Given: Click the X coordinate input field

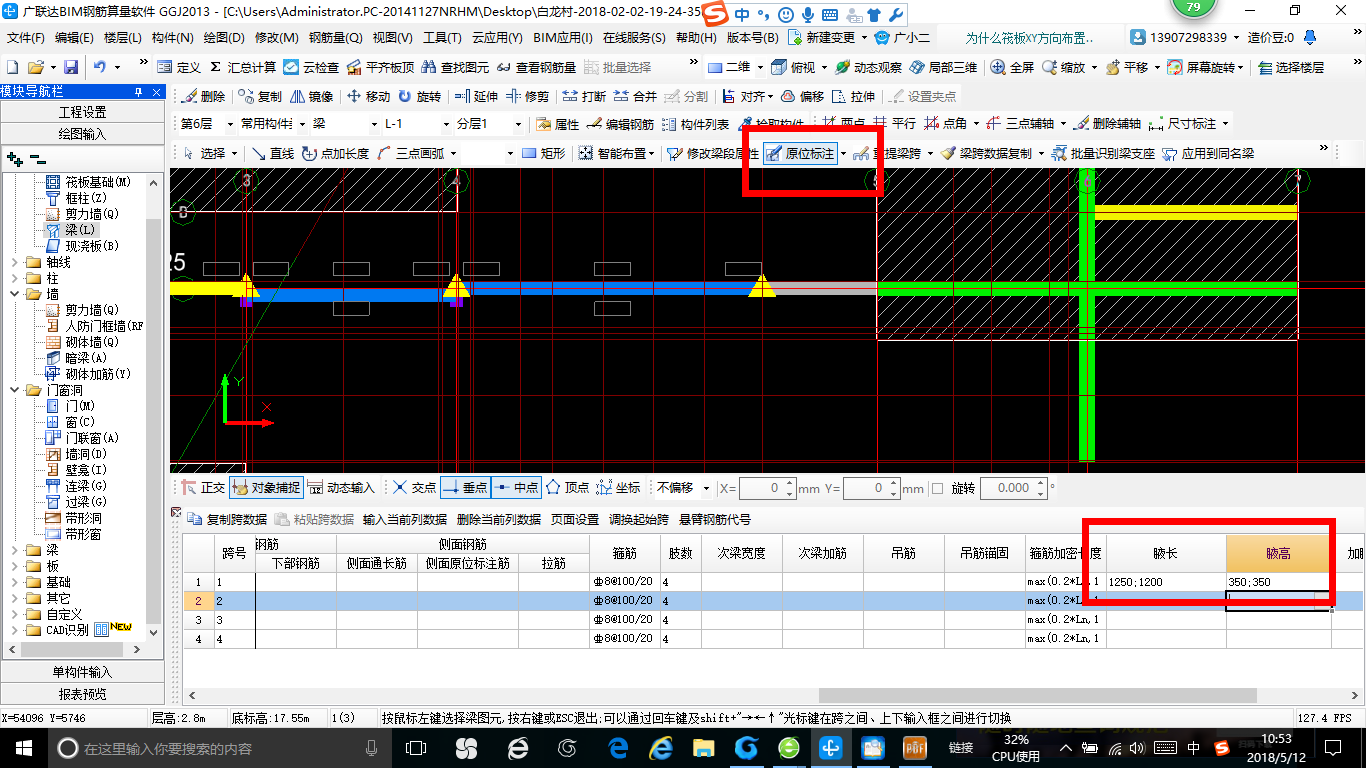Looking at the screenshot, I should [x=767, y=488].
